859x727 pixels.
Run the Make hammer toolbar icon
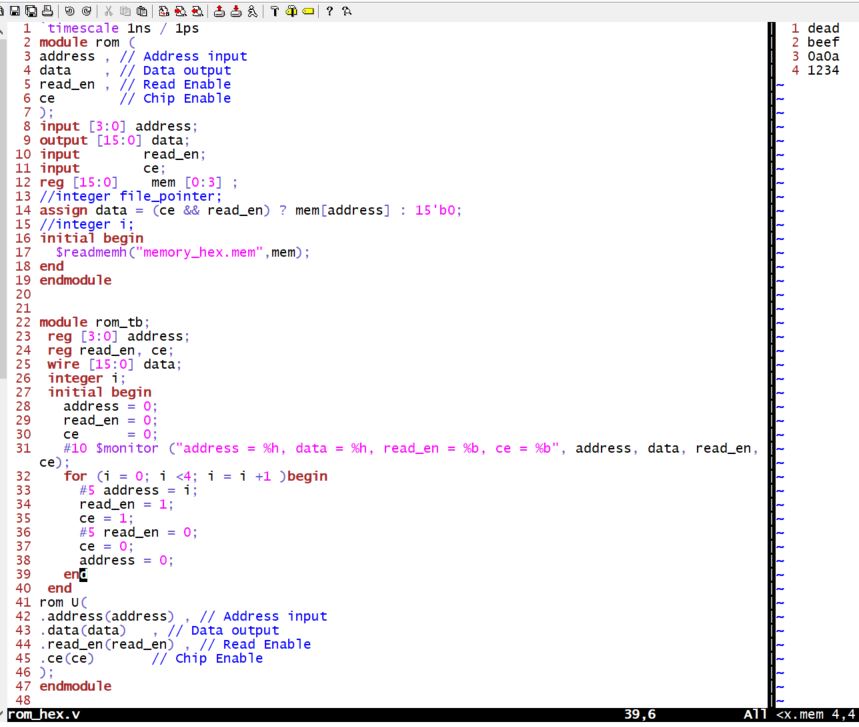tap(274, 10)
